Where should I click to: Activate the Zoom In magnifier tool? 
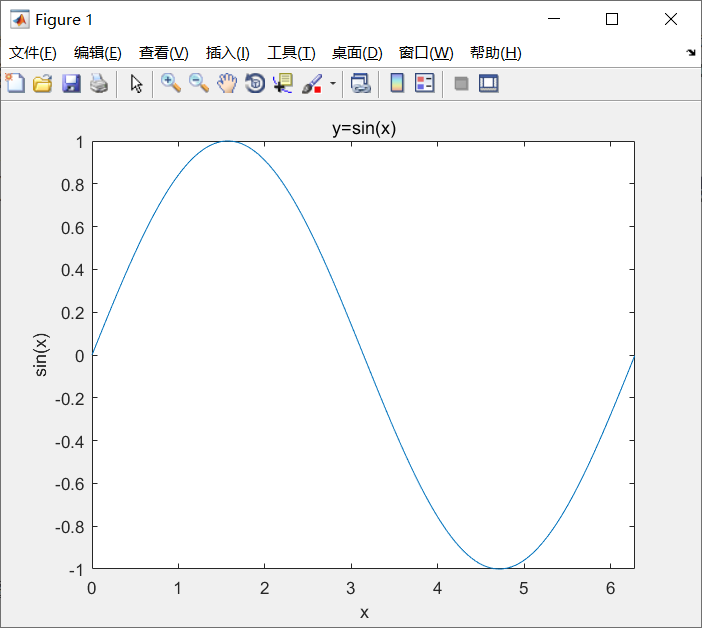click(x=171, y=83)
